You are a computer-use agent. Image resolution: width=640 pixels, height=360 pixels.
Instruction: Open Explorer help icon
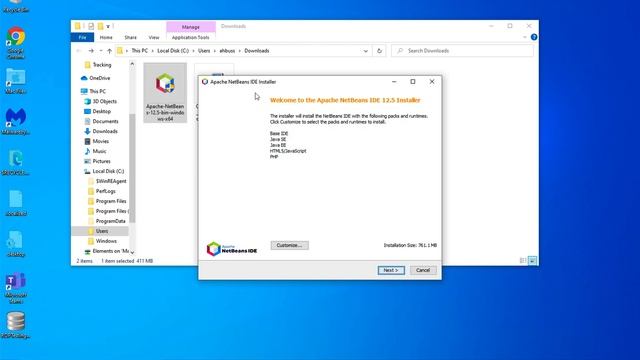[534, 37]
